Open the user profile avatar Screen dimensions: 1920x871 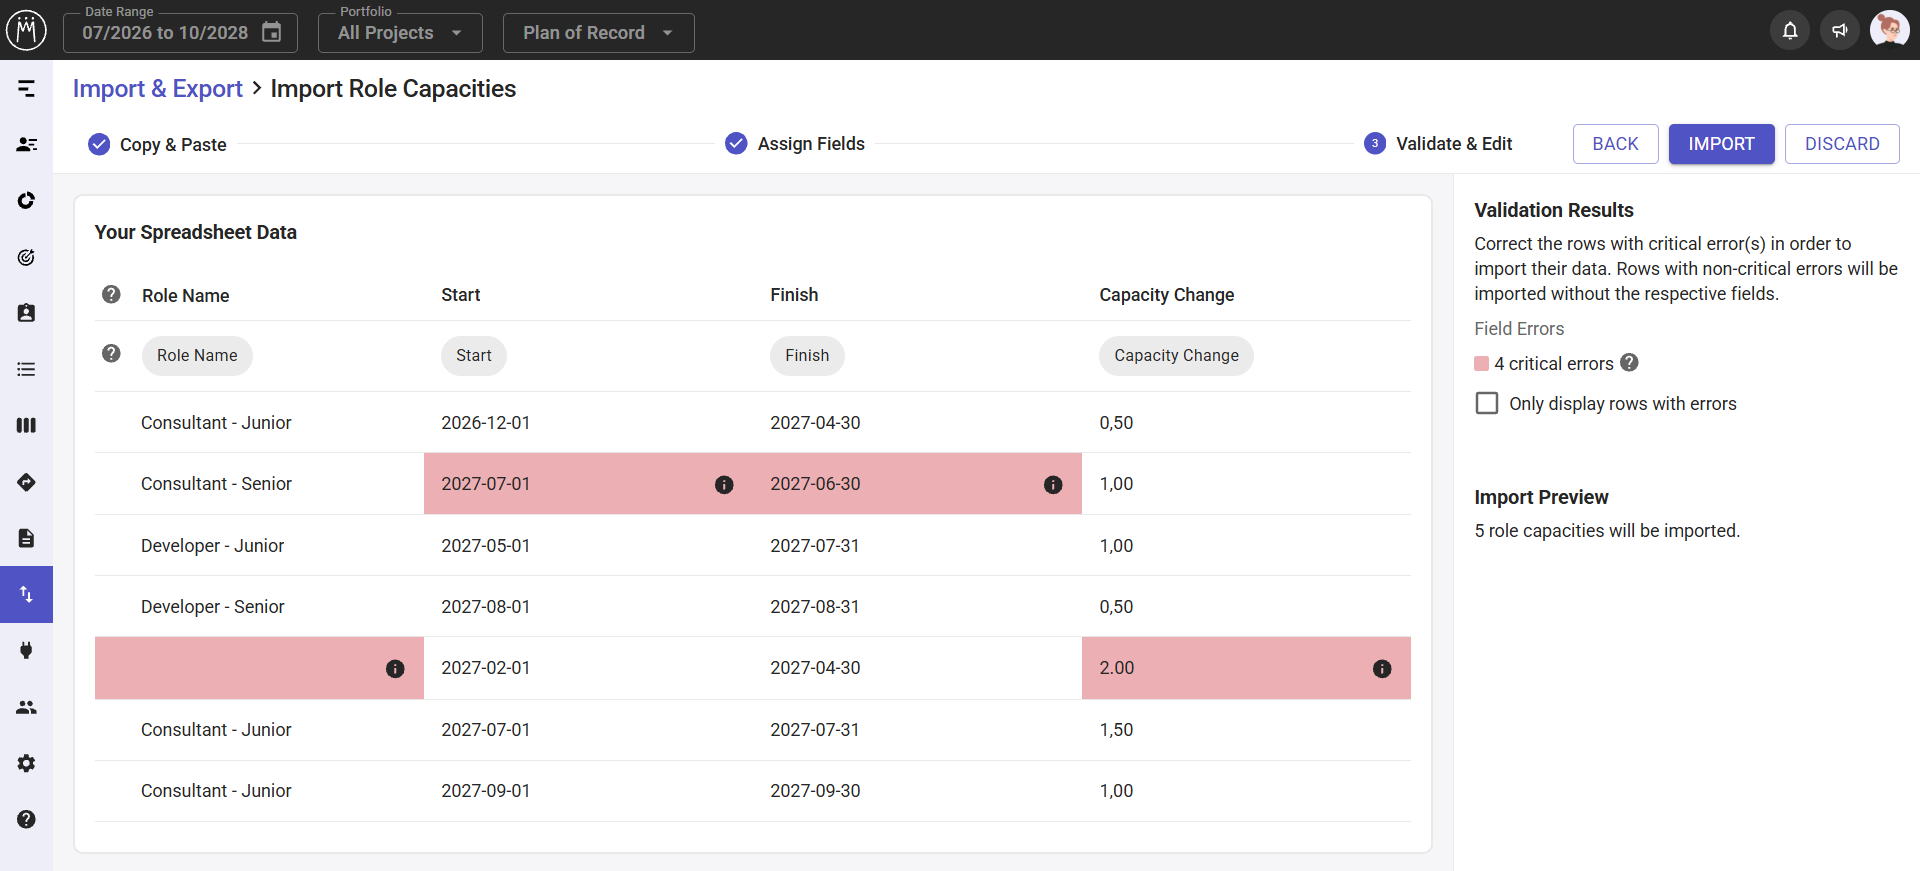click(1889, 29)
